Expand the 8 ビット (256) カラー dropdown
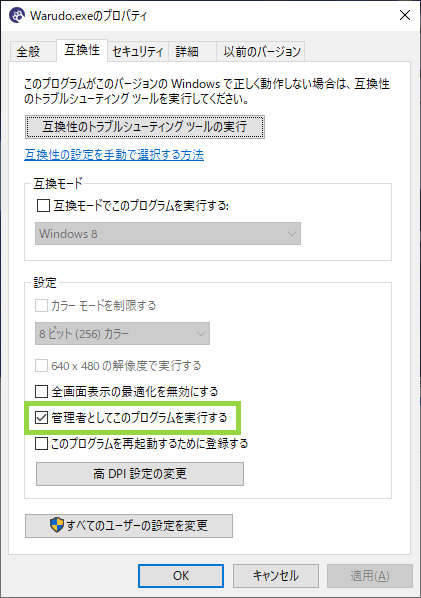The height and width of the screenshot is (598, 421). pos(122,334)
